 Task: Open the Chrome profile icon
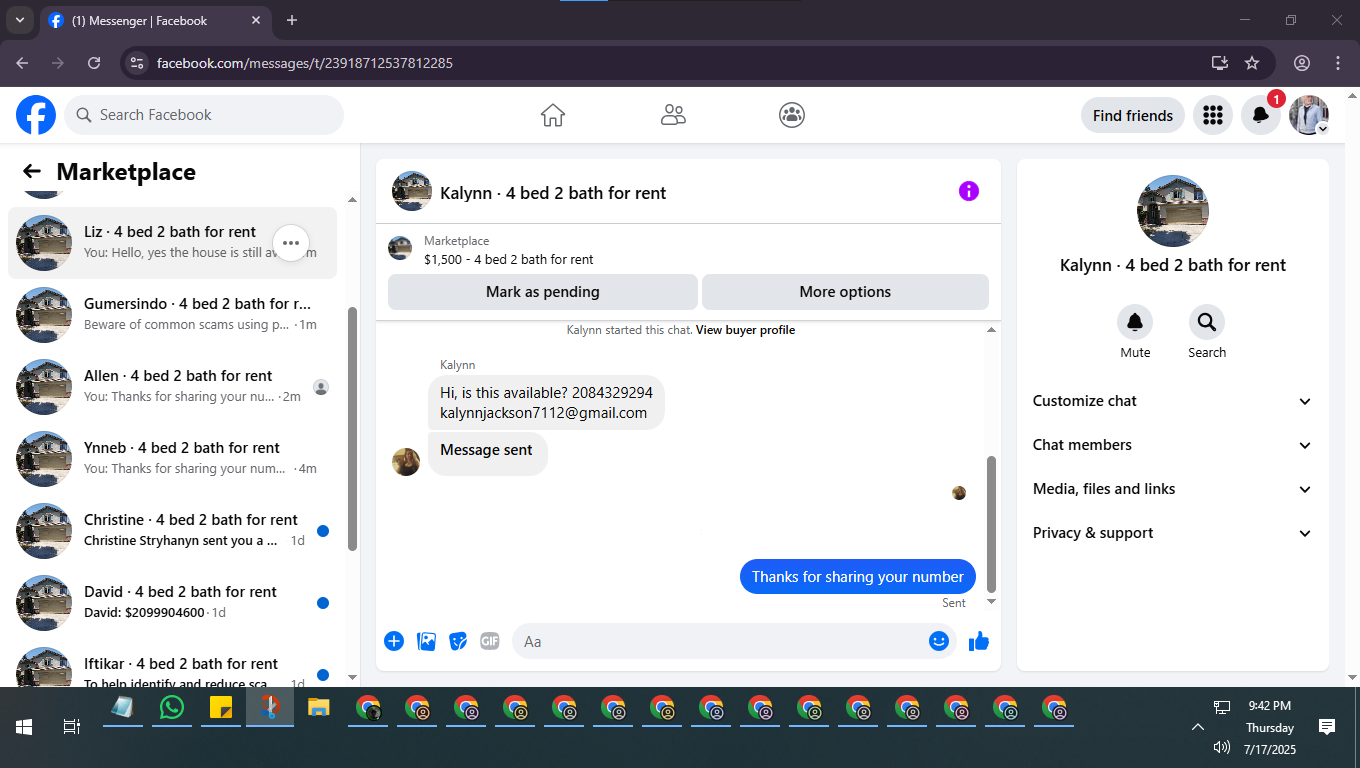(x=1302, y=63)
